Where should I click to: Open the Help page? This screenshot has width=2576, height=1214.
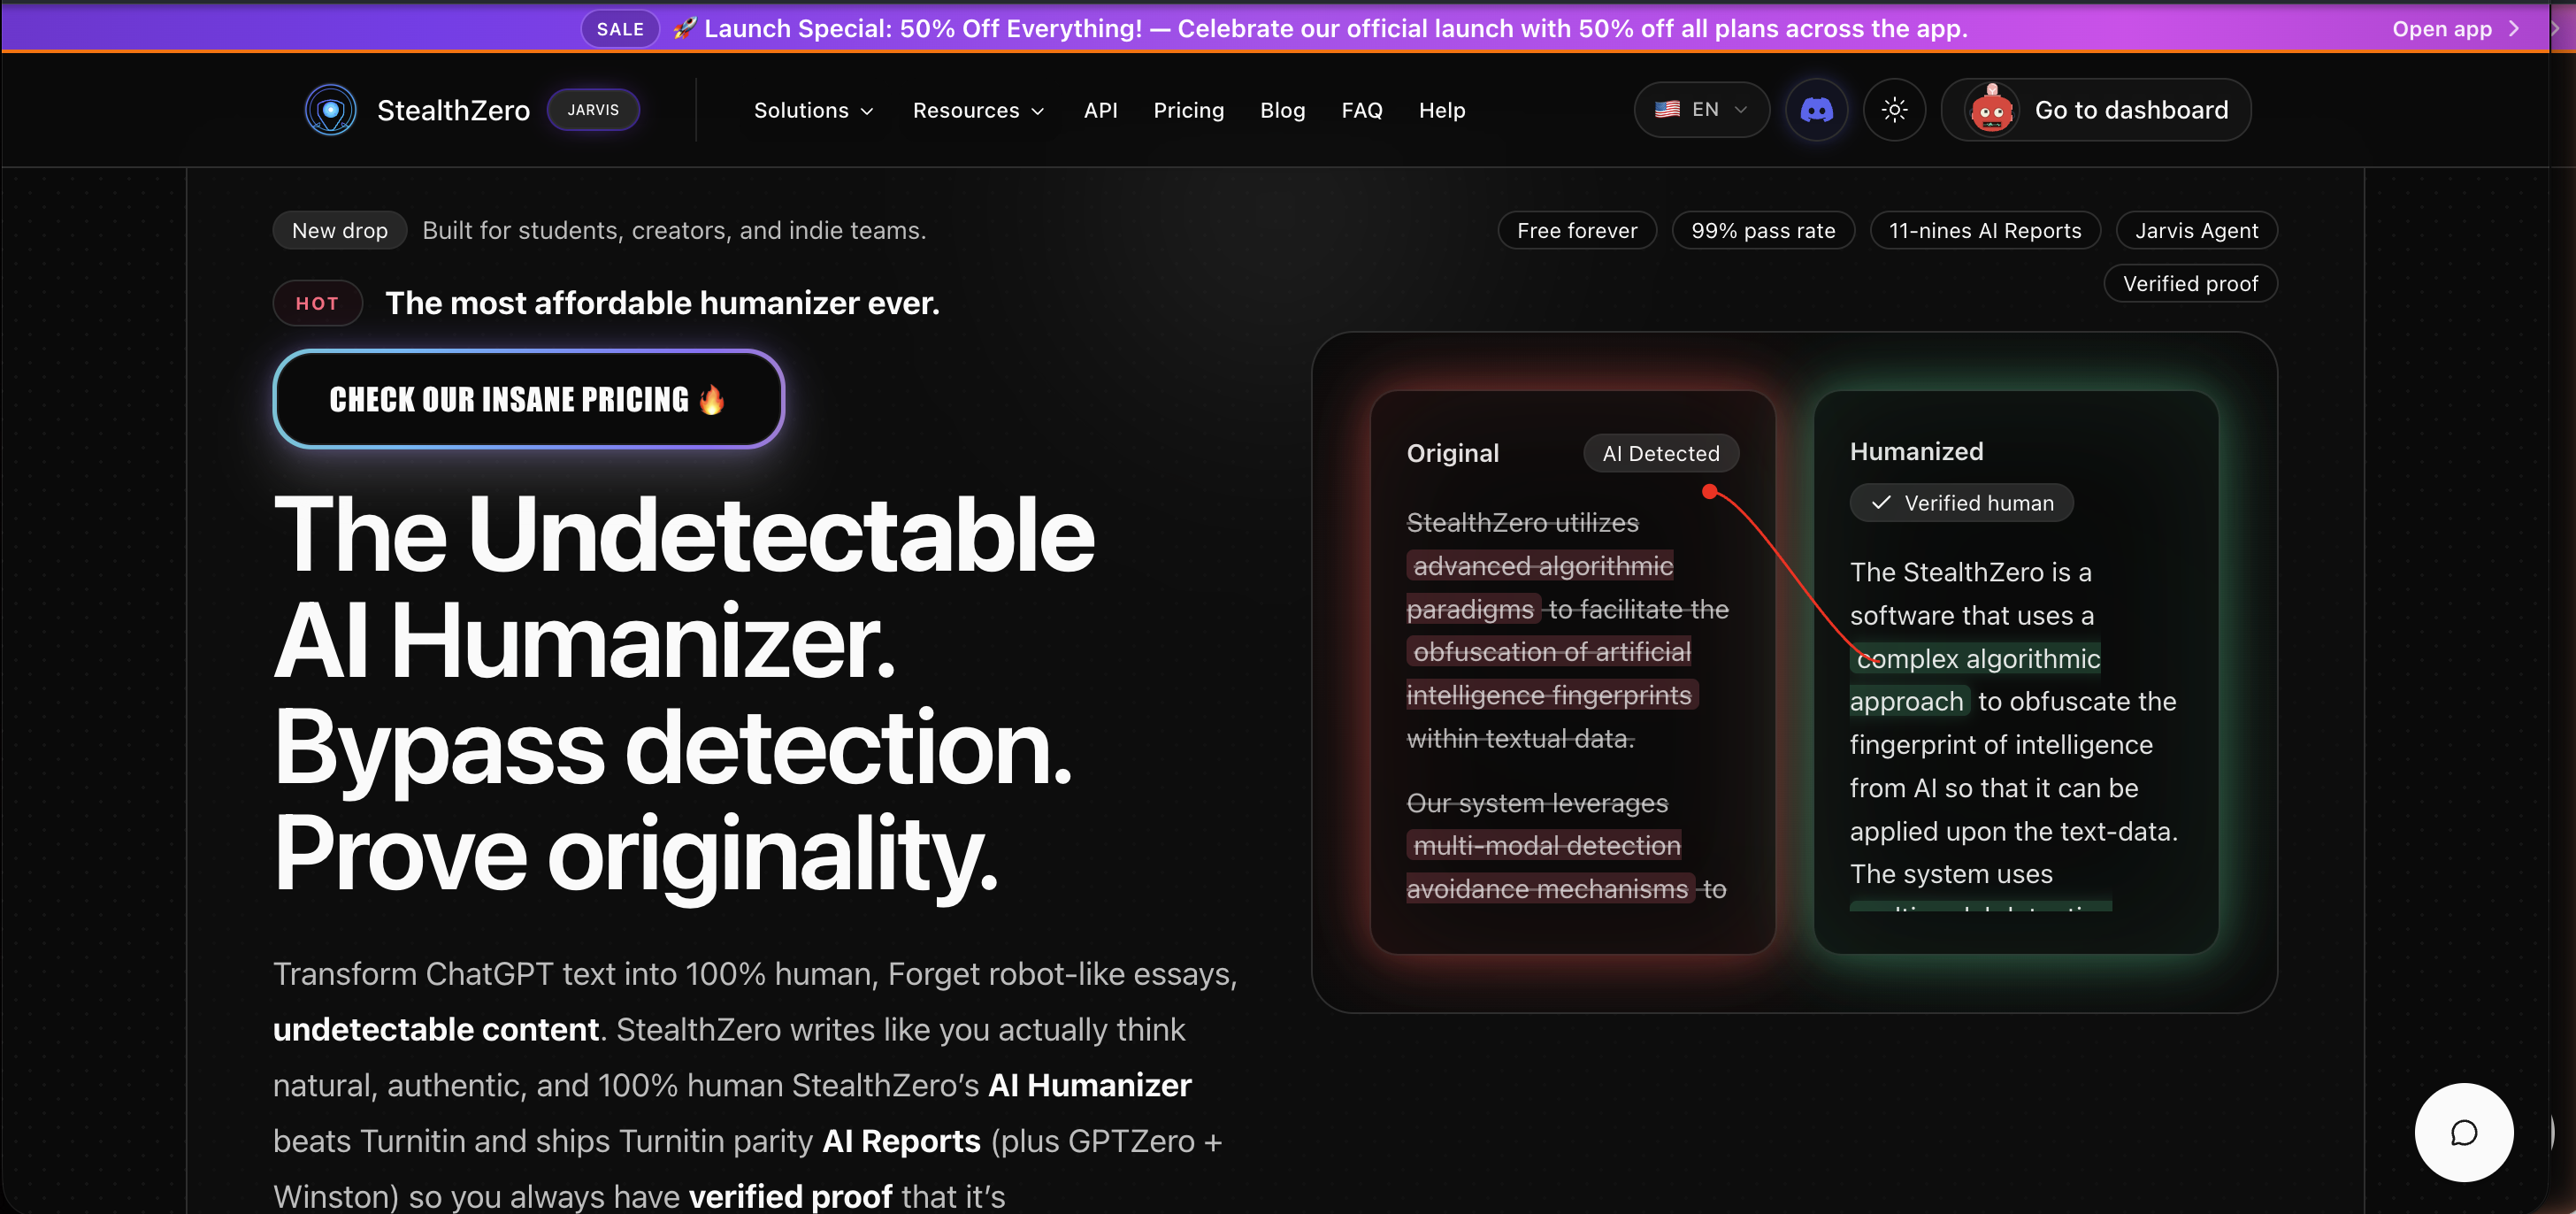[1441, 110]
